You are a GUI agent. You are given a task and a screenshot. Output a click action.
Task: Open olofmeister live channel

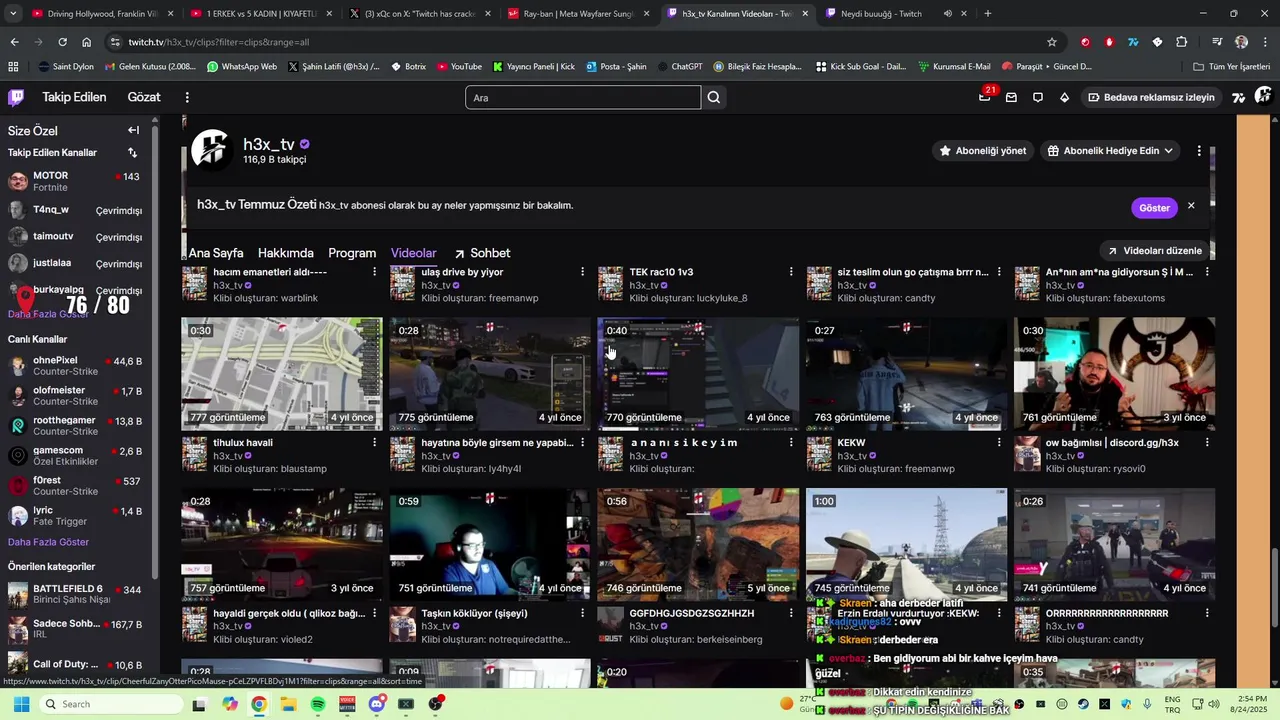(x=75, y=396)
